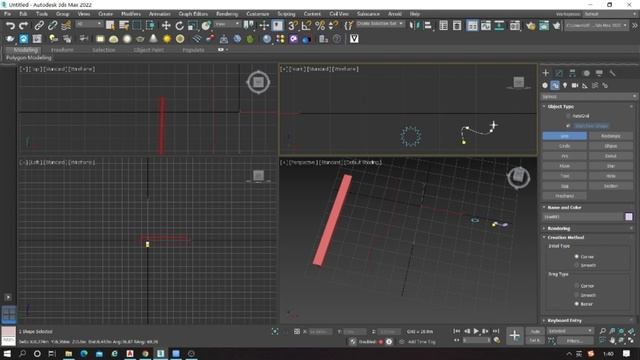Image resolution: width=640 pixels, height=360 pixels.
Task: Click the Play Animation button
Action: 476,331
